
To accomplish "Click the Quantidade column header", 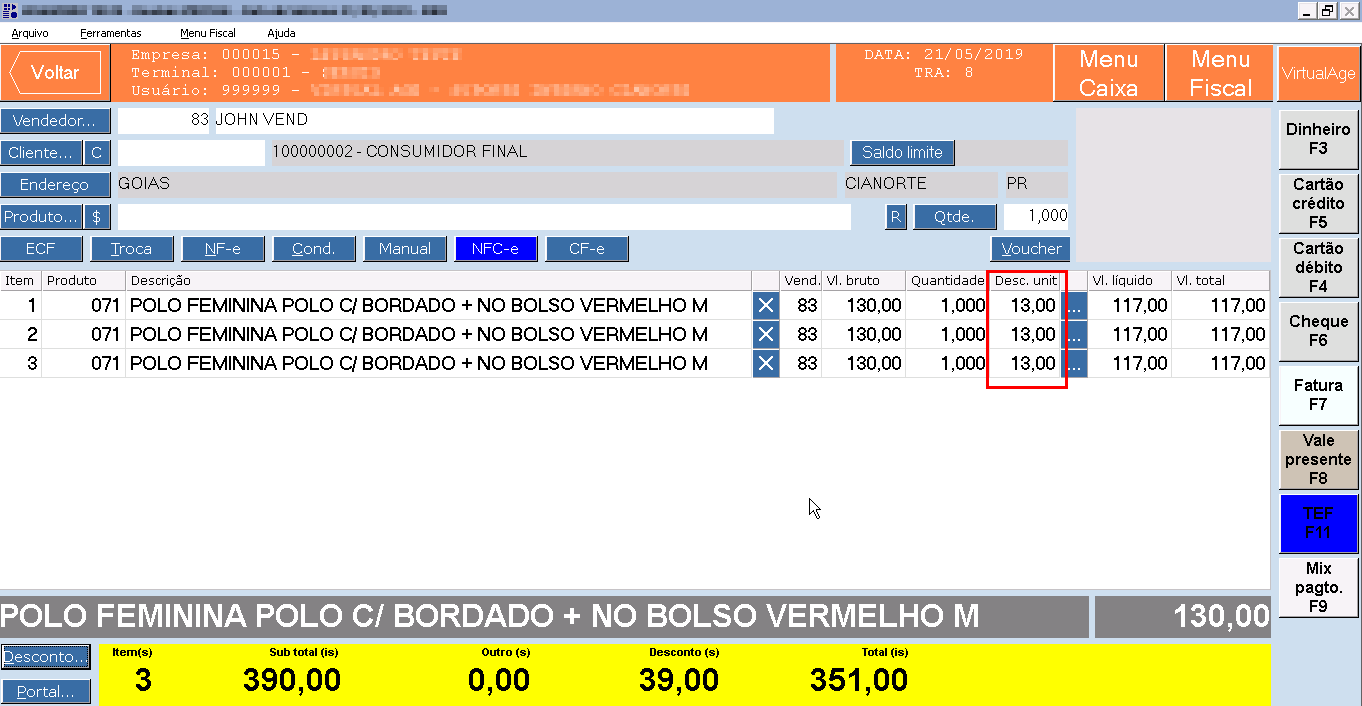I will point(946,281).
